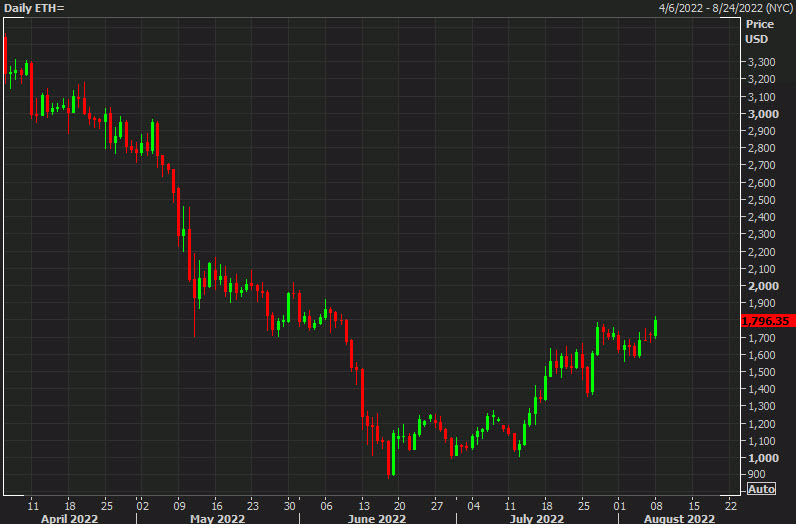The width and height of the screenshot is (796, 524).
Task: Select the latest green candle near August 08
Action: click(656, 327)
